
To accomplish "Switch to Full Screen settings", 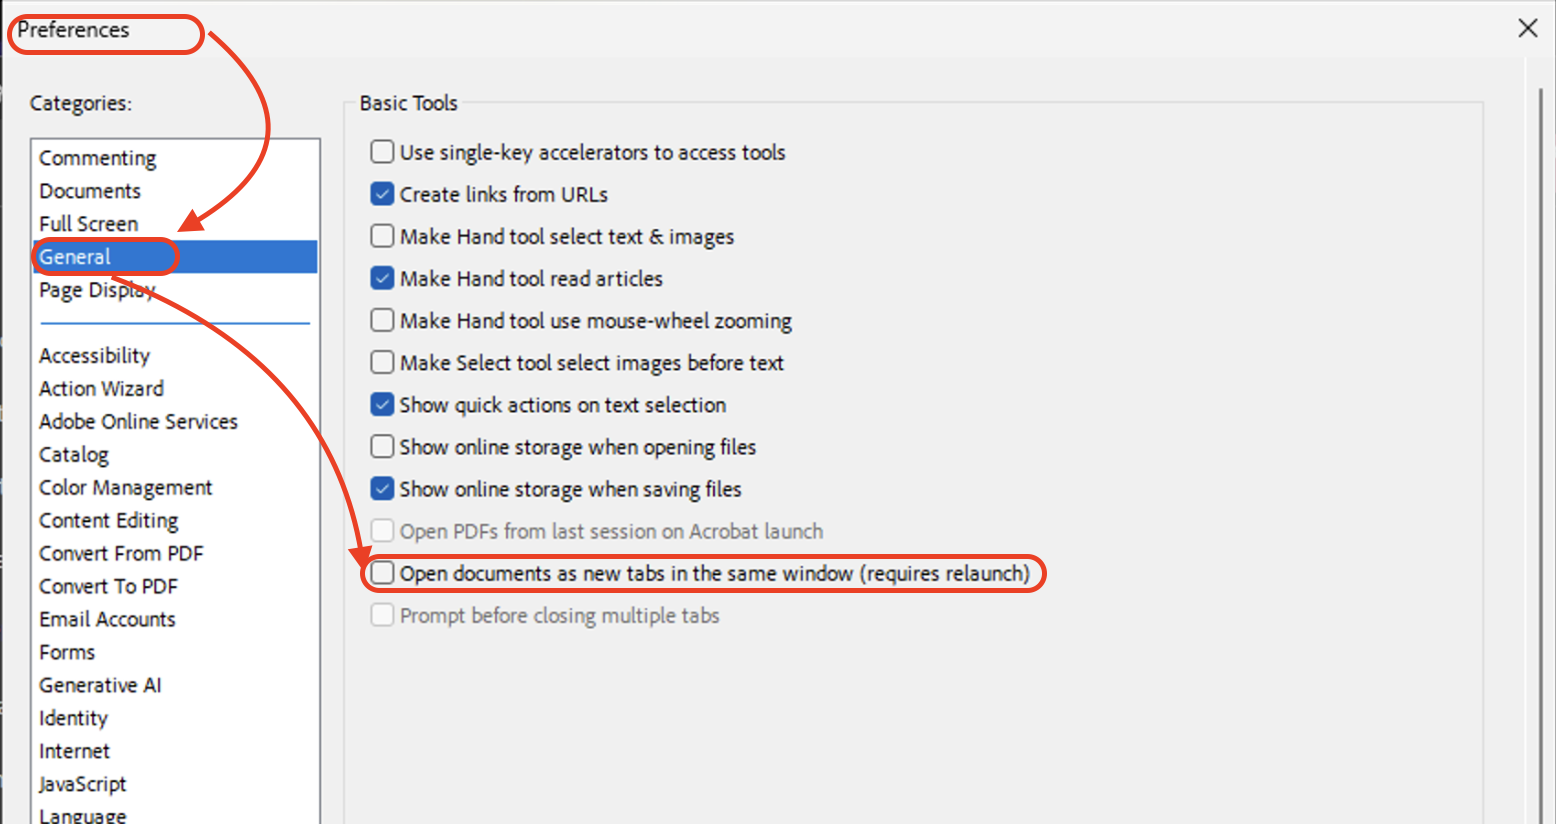I will point(88,223).
